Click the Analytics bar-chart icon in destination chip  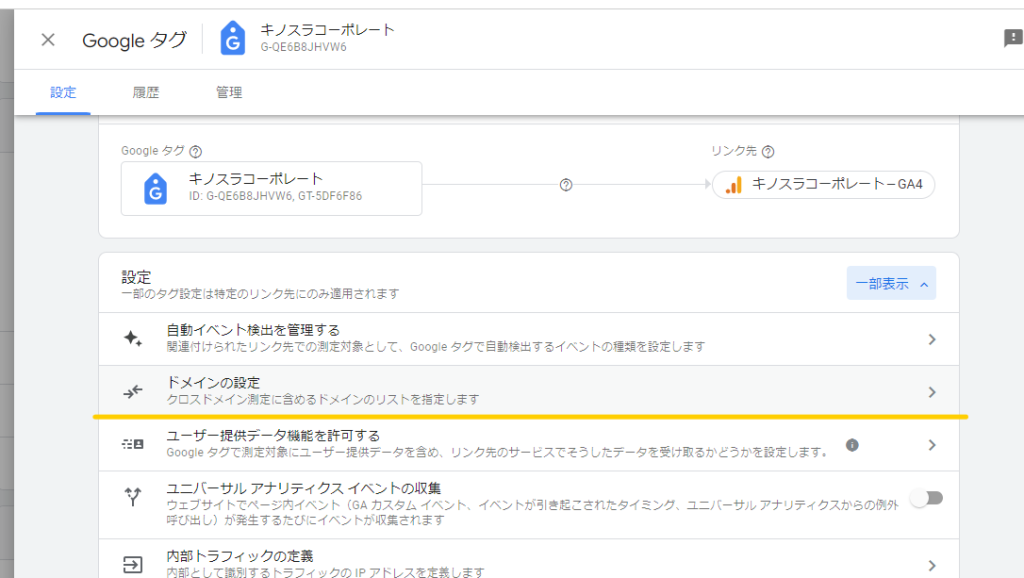pyautogui.click(x=734, y=185)
